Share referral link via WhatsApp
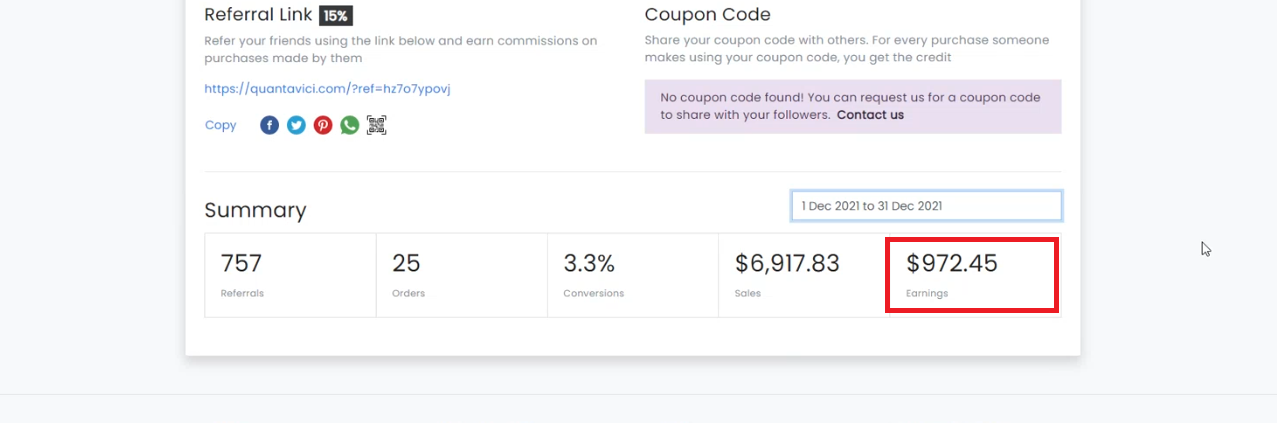 pyautogui.click(x=349, y=125)
